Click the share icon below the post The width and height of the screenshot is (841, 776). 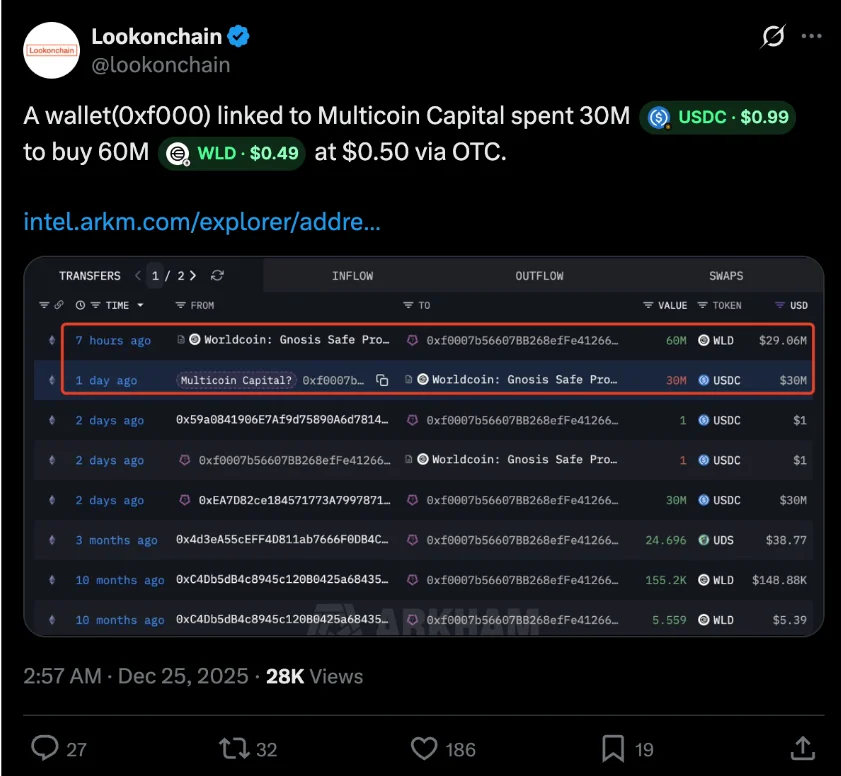coord(802,748)
